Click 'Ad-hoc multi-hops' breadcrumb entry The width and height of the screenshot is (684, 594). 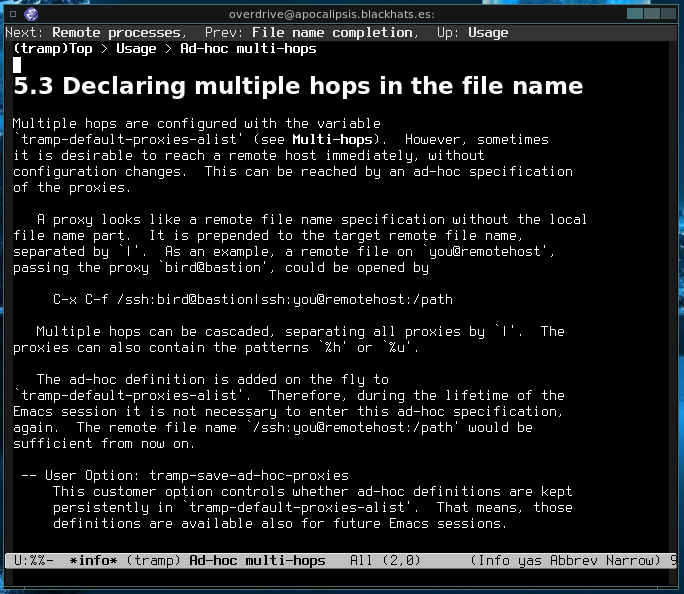tap(248, 48)
